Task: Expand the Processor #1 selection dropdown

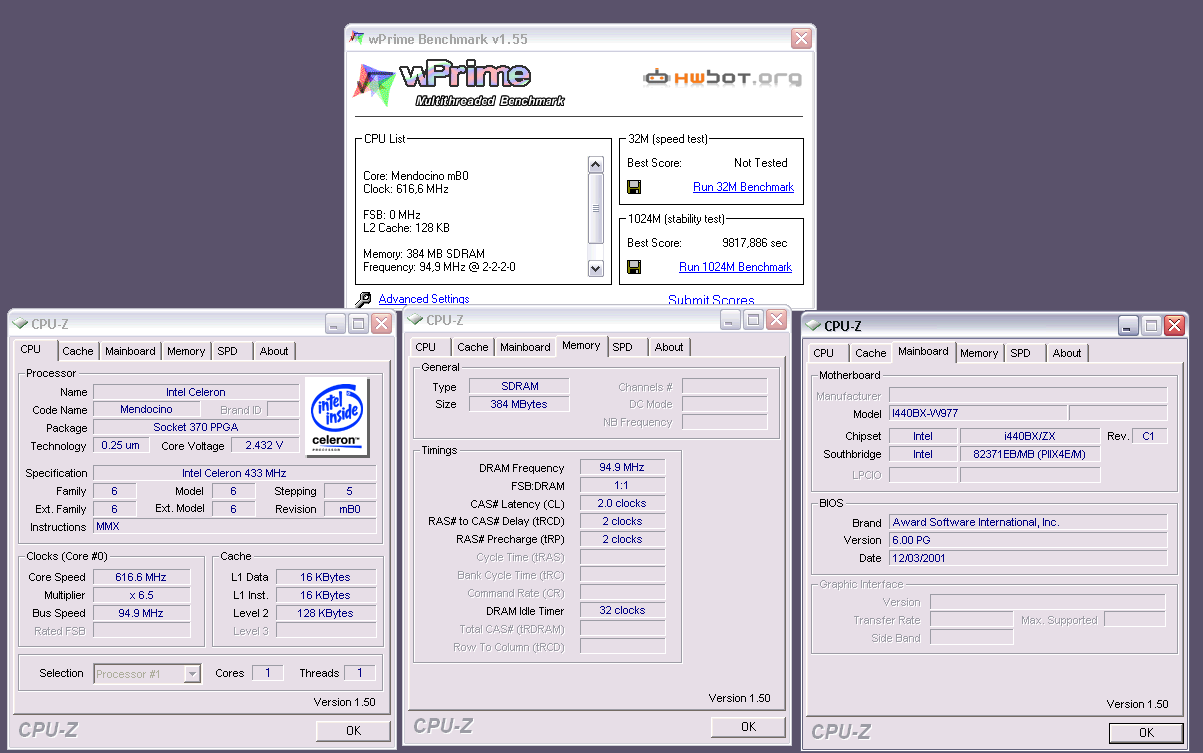Action: [x=192, y=674]
